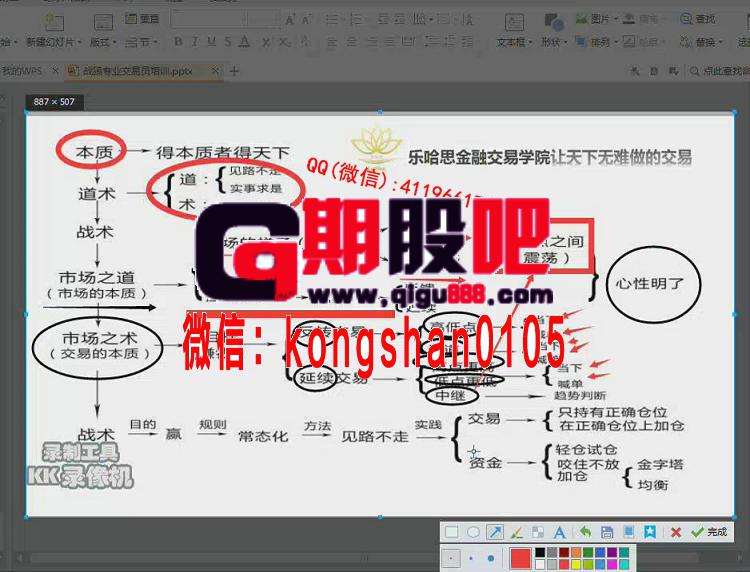
Task: Increase the paragraph indent
Action: (399, 19)
